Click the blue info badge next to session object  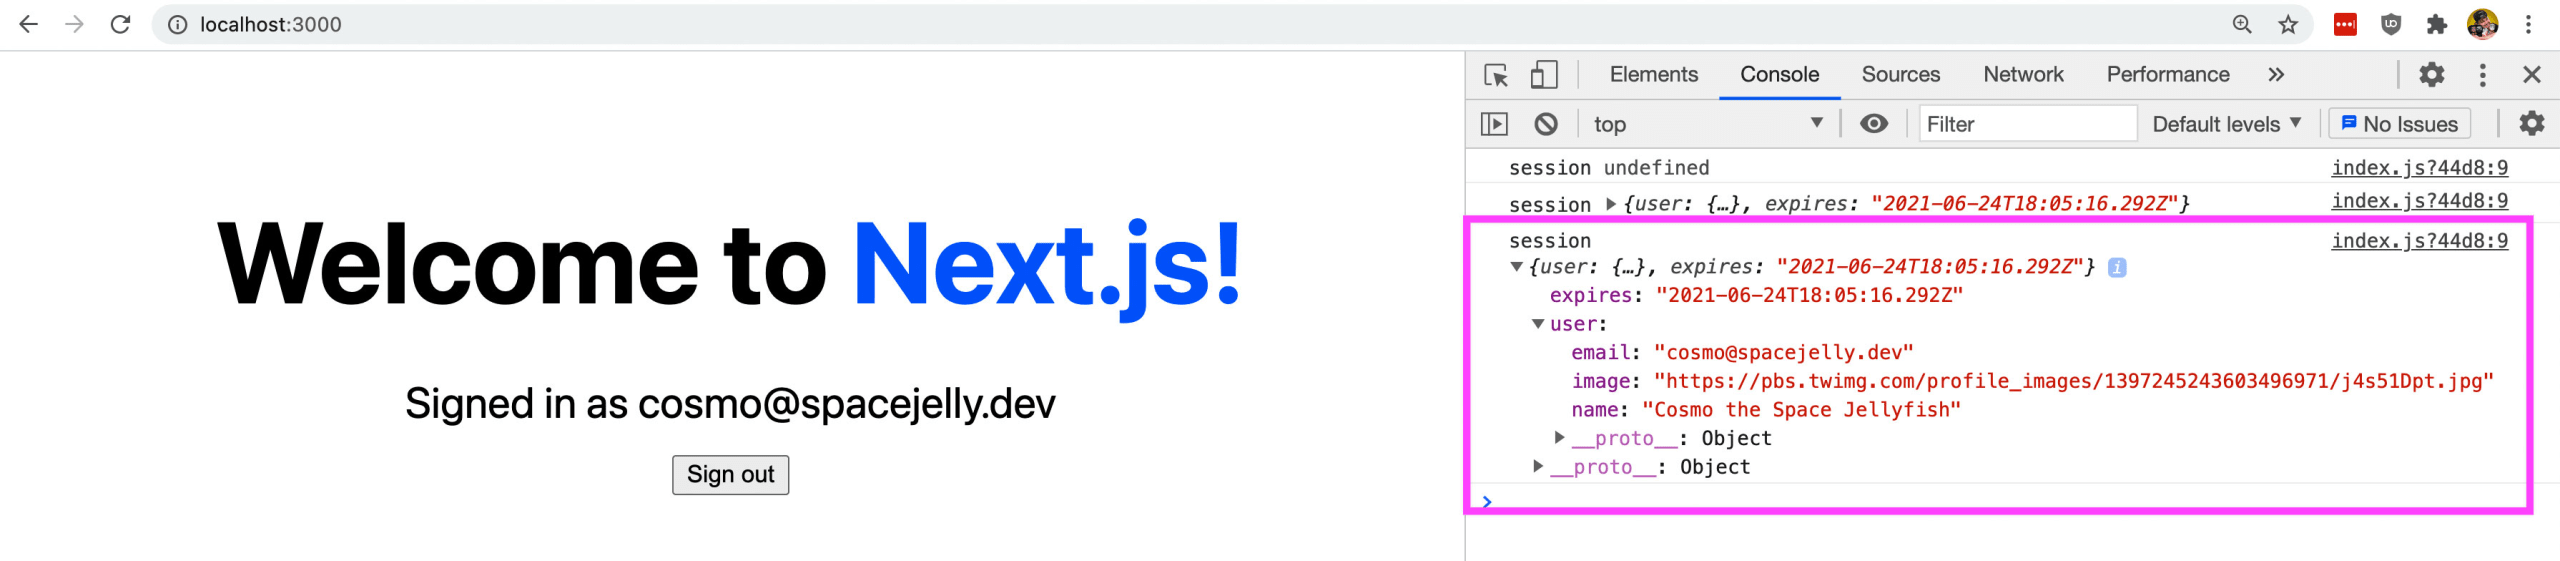point(2117,268)
